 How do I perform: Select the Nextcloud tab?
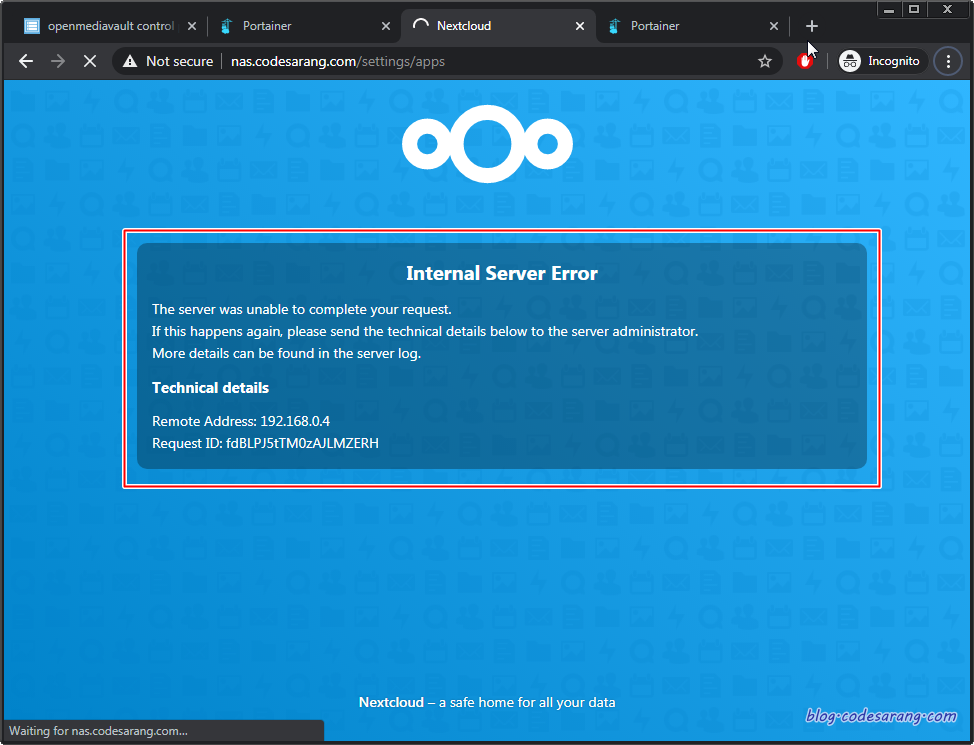tap(497, 26)
